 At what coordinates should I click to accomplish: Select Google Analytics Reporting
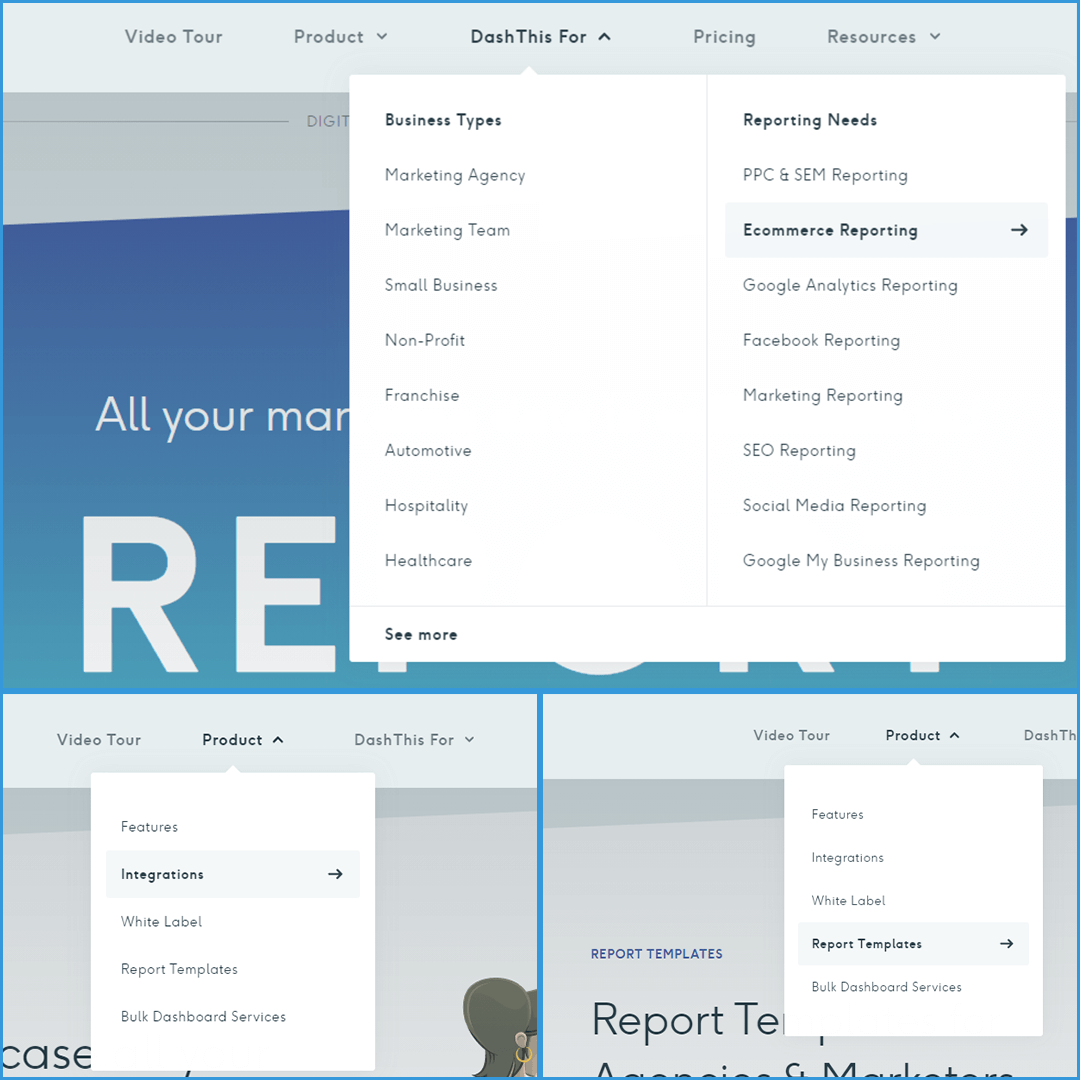tap(850, 285)
